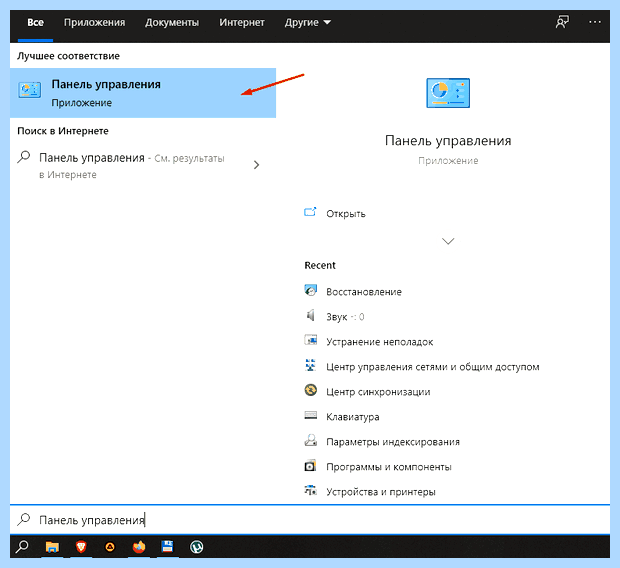620x568 pixels.
Task: Open recent item Программы и компоненты
Action: coord(389,467)
